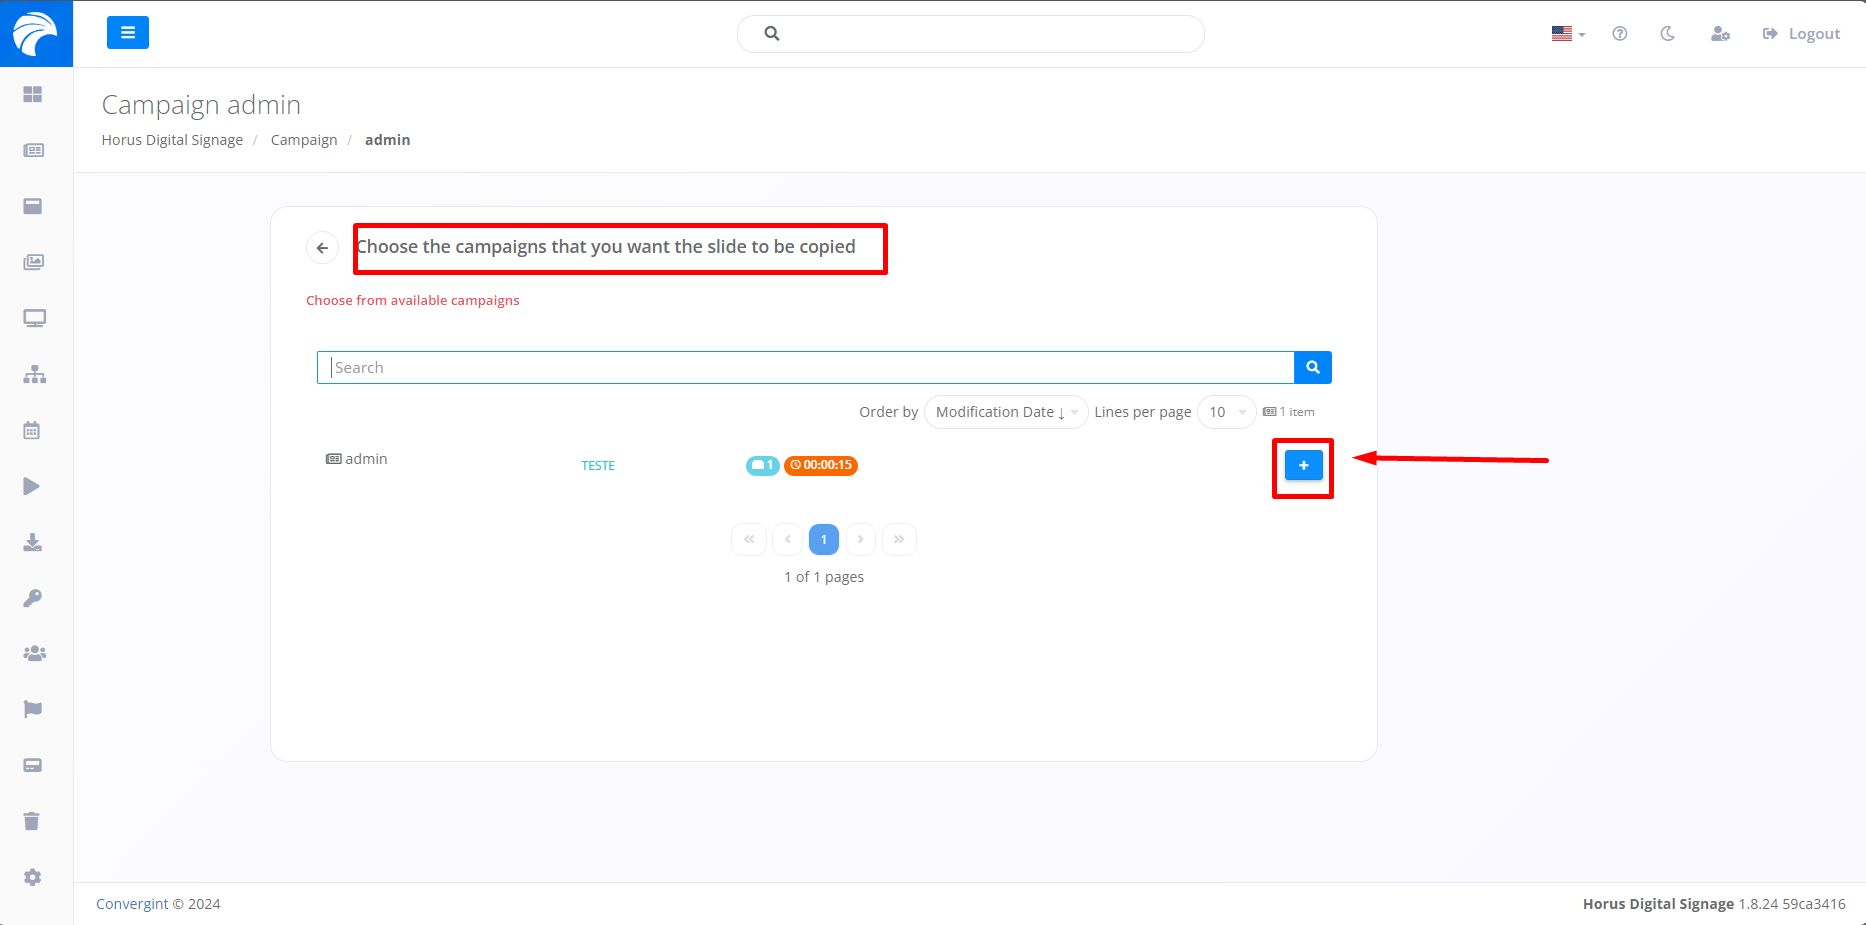The height and width of the screenshot is (925, 1866).
Task: Open the calendar schedule icon in sidebar
Action: (32, 431)
